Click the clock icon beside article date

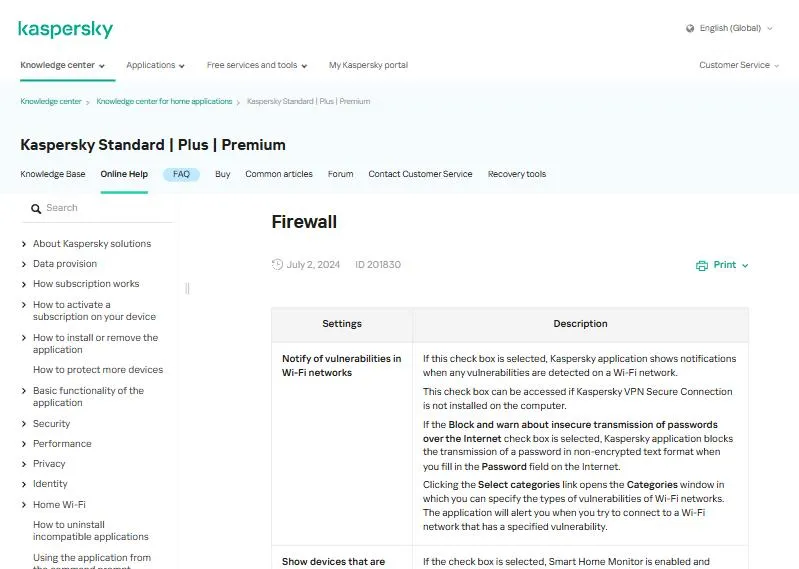[x=277, y=264]
